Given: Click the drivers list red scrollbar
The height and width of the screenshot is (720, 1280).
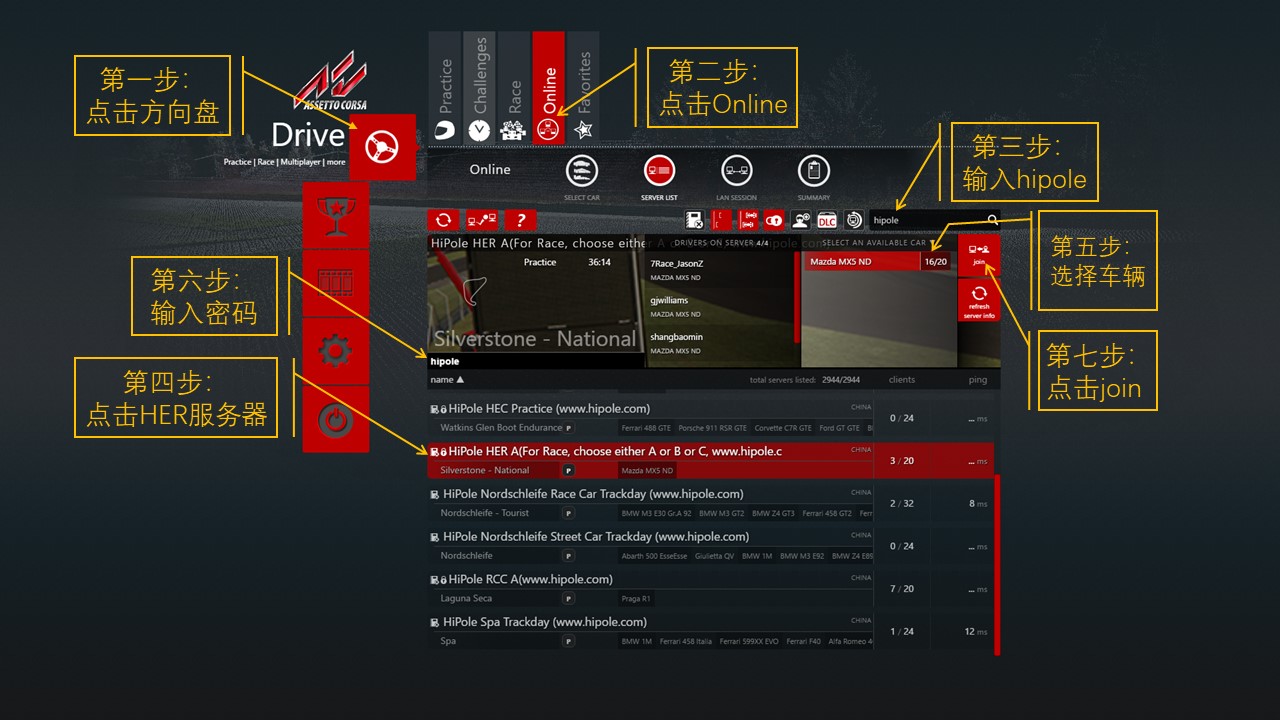Looking at the screenshot, I should (x=797, y=297).
